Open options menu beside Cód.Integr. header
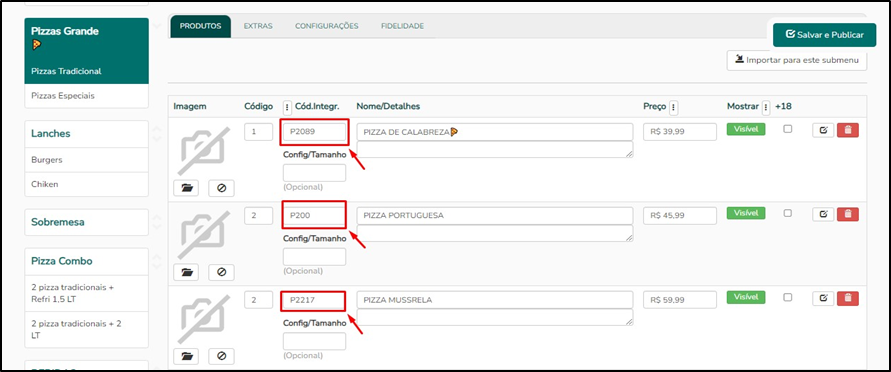 (287, 107)
